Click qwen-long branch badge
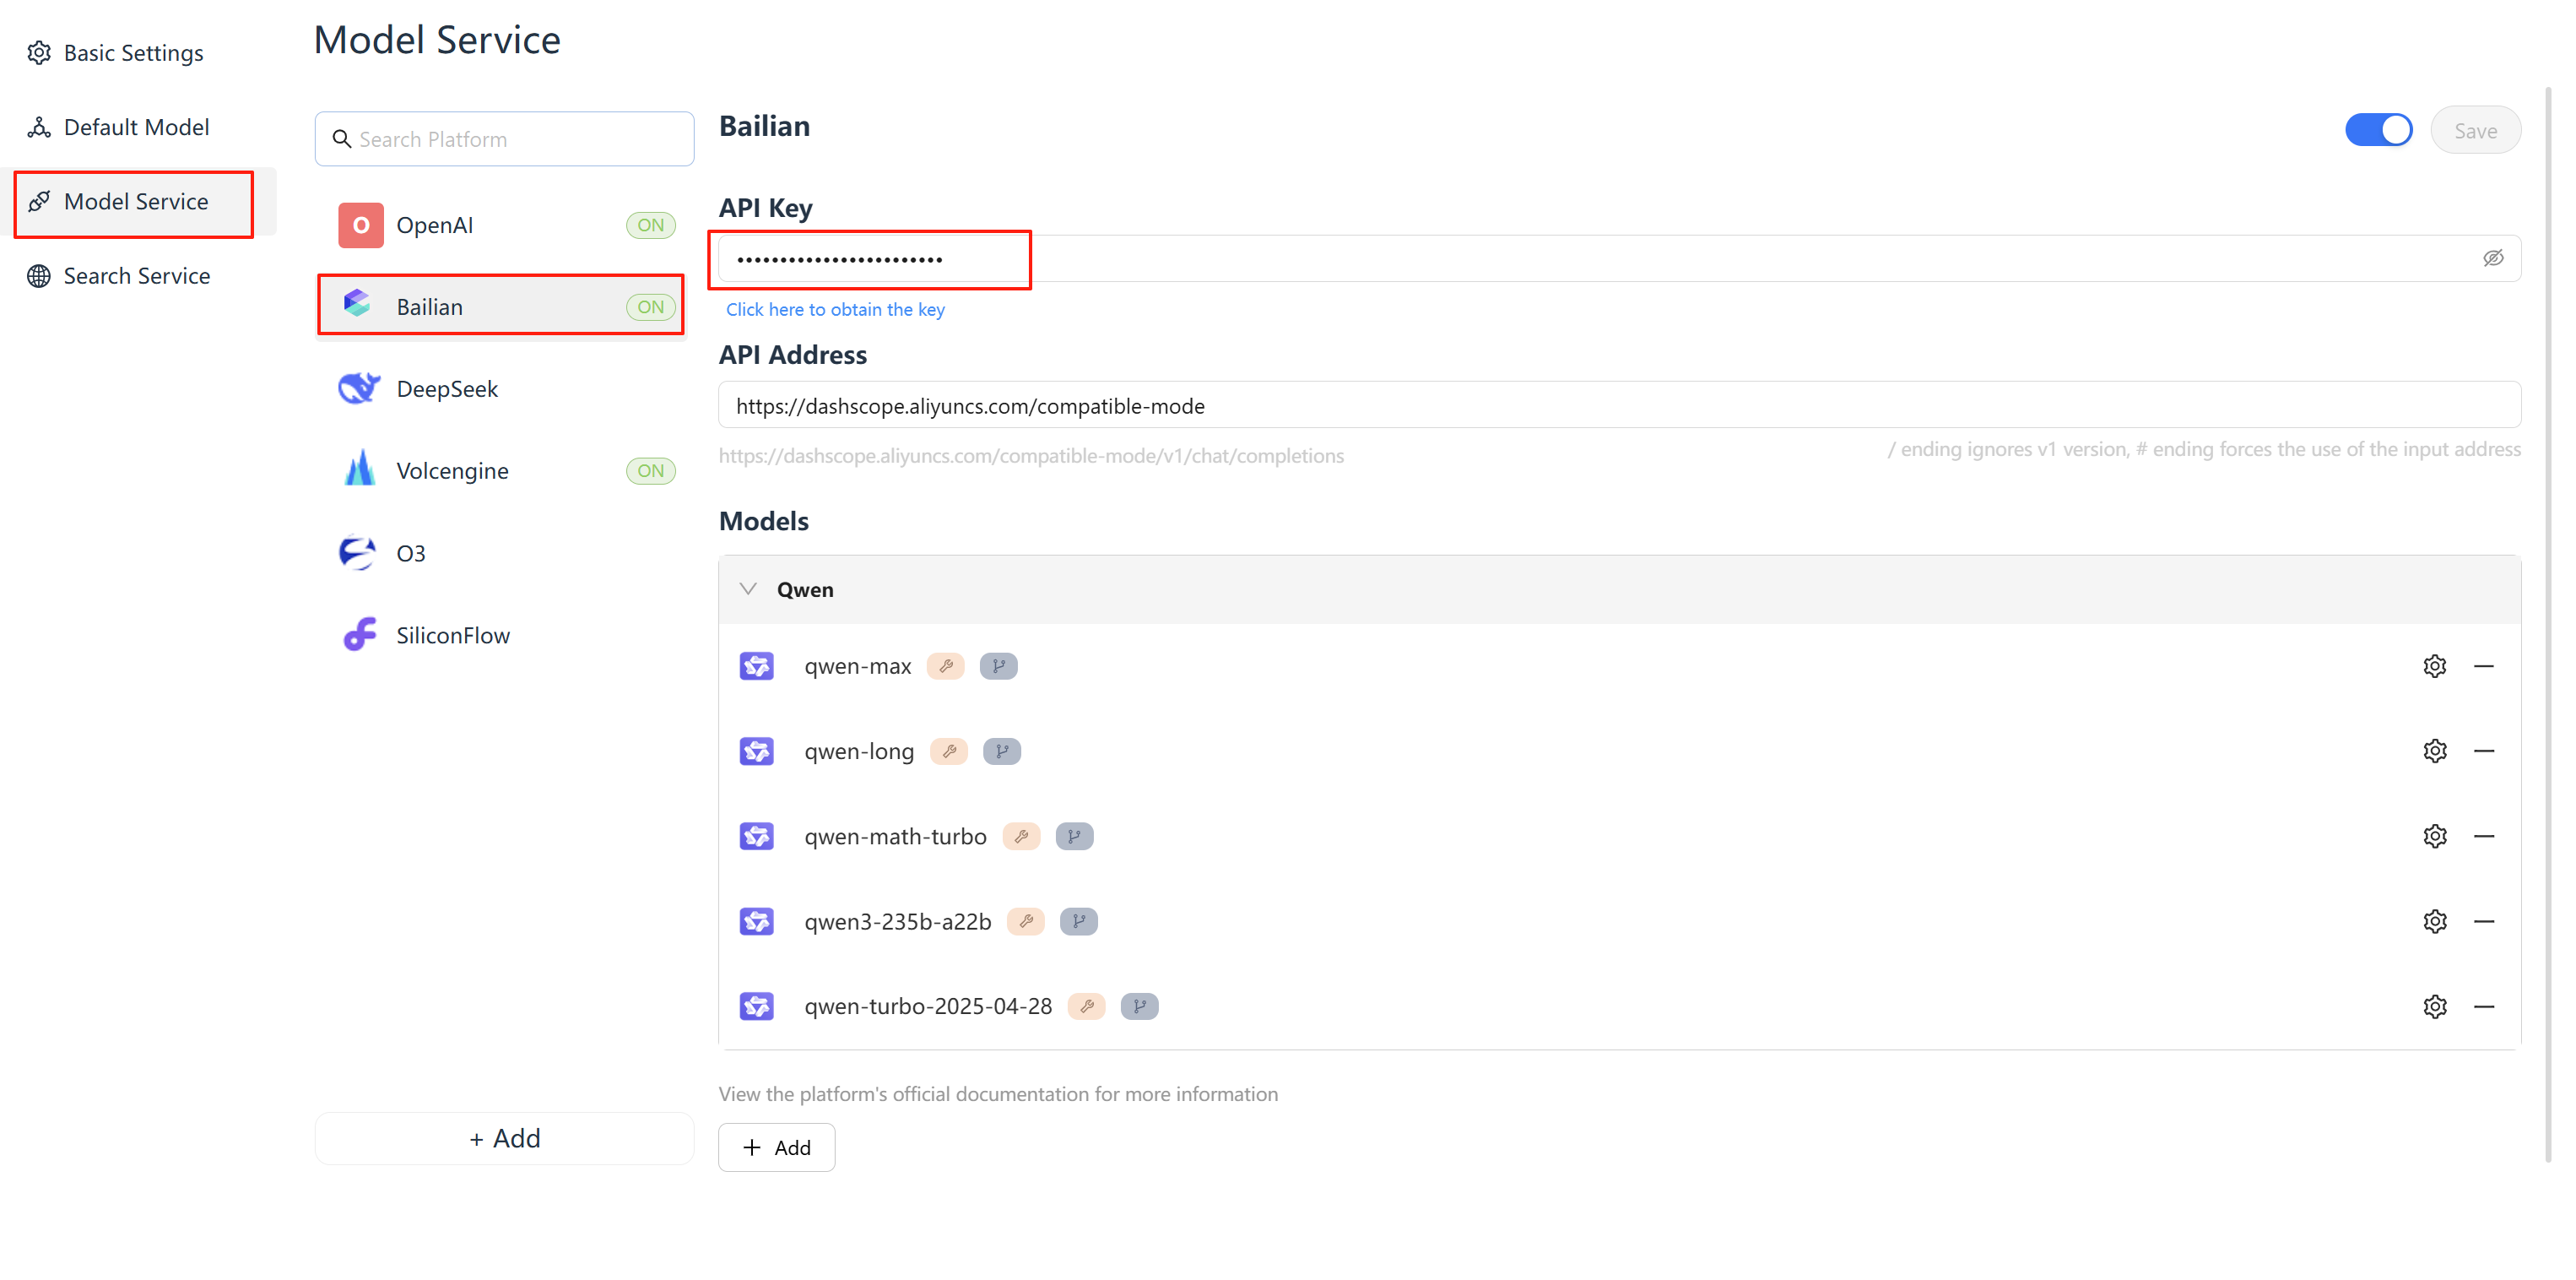Screen dimensions: 2576x1280 pos(1001,751)
